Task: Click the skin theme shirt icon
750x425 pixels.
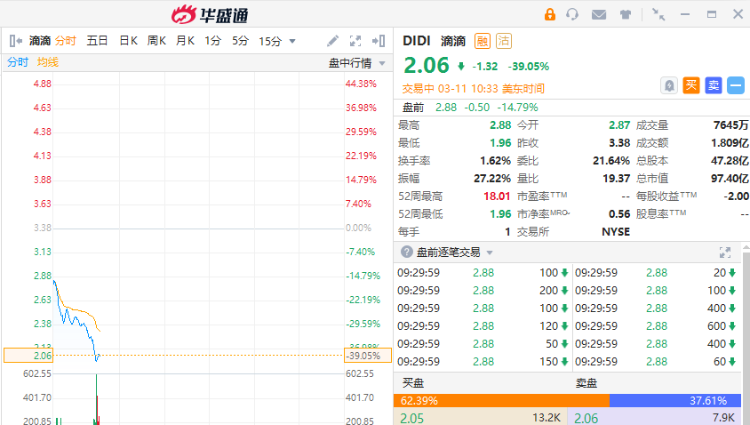Action: click(x=625, y=14)
